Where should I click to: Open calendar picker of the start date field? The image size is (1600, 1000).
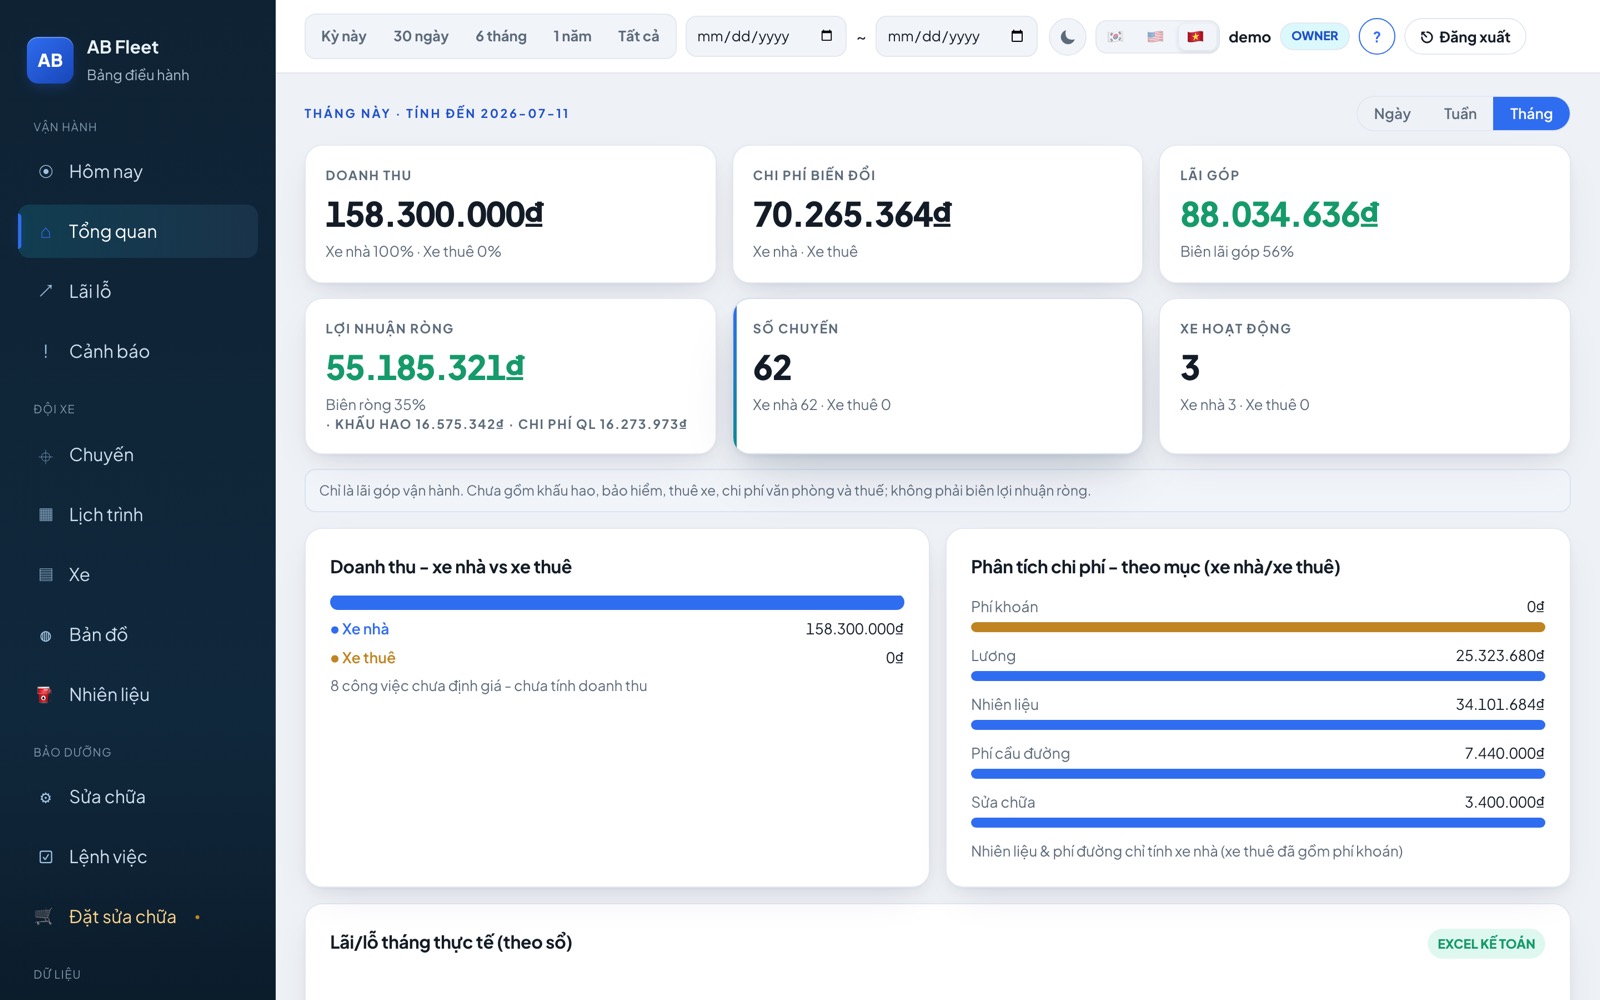[x=826, y=36]
